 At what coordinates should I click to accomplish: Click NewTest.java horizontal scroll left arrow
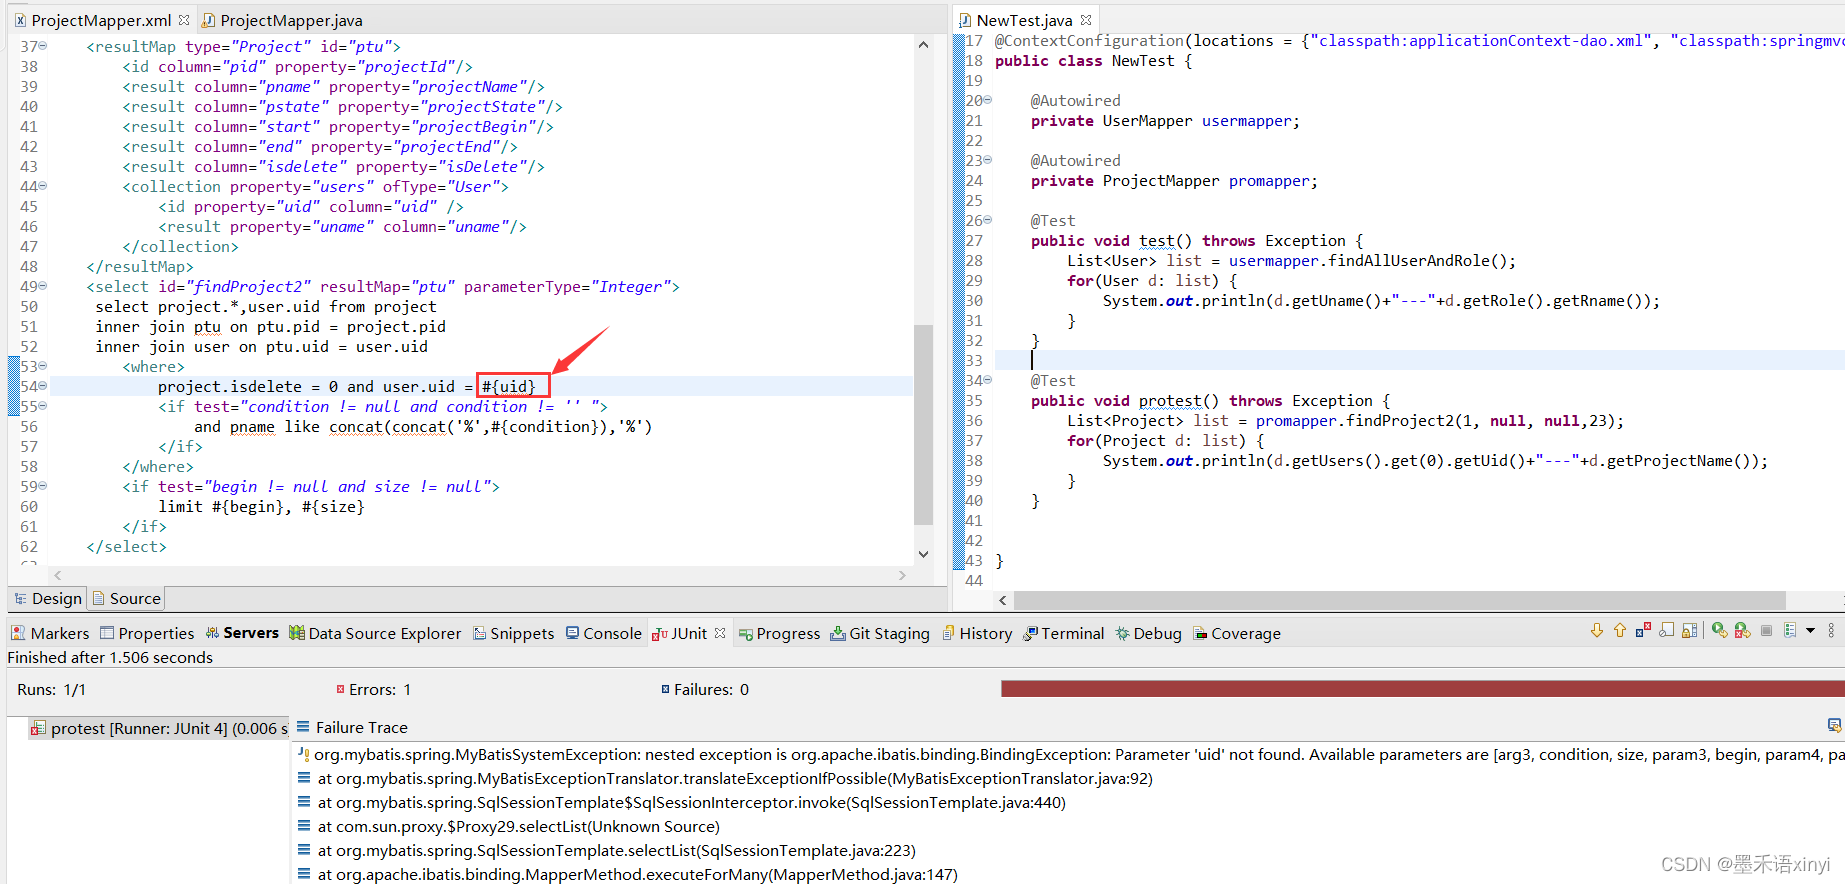pos(1003,600)
